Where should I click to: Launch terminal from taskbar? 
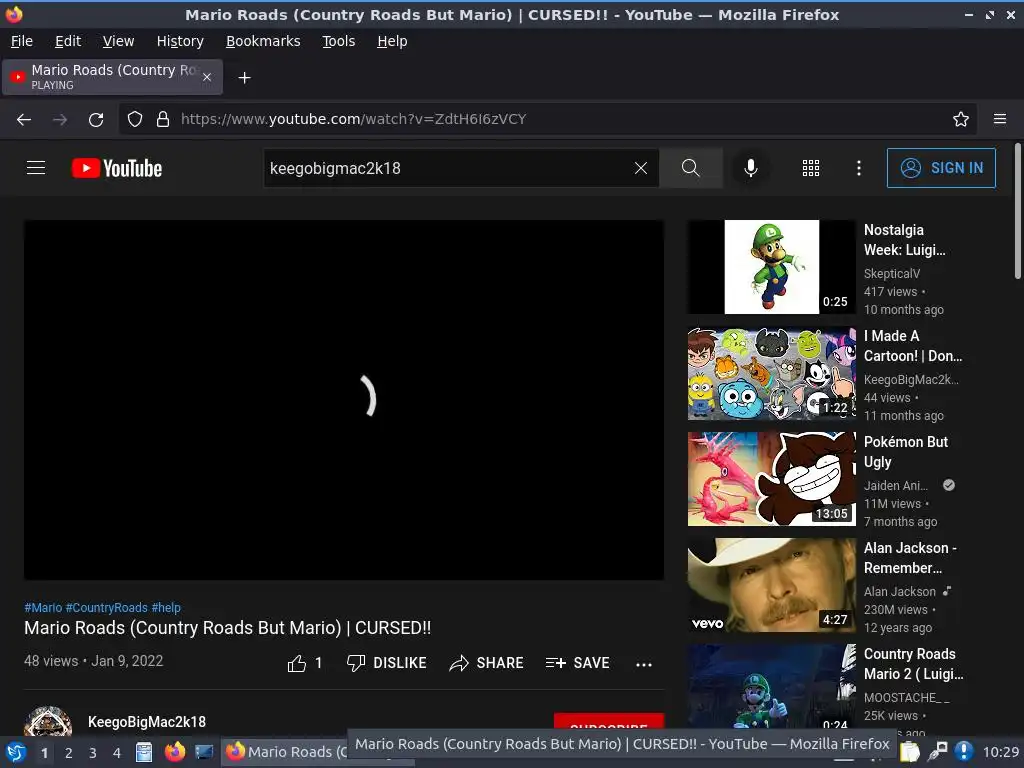pyautogui.click(x=204, y=752)
